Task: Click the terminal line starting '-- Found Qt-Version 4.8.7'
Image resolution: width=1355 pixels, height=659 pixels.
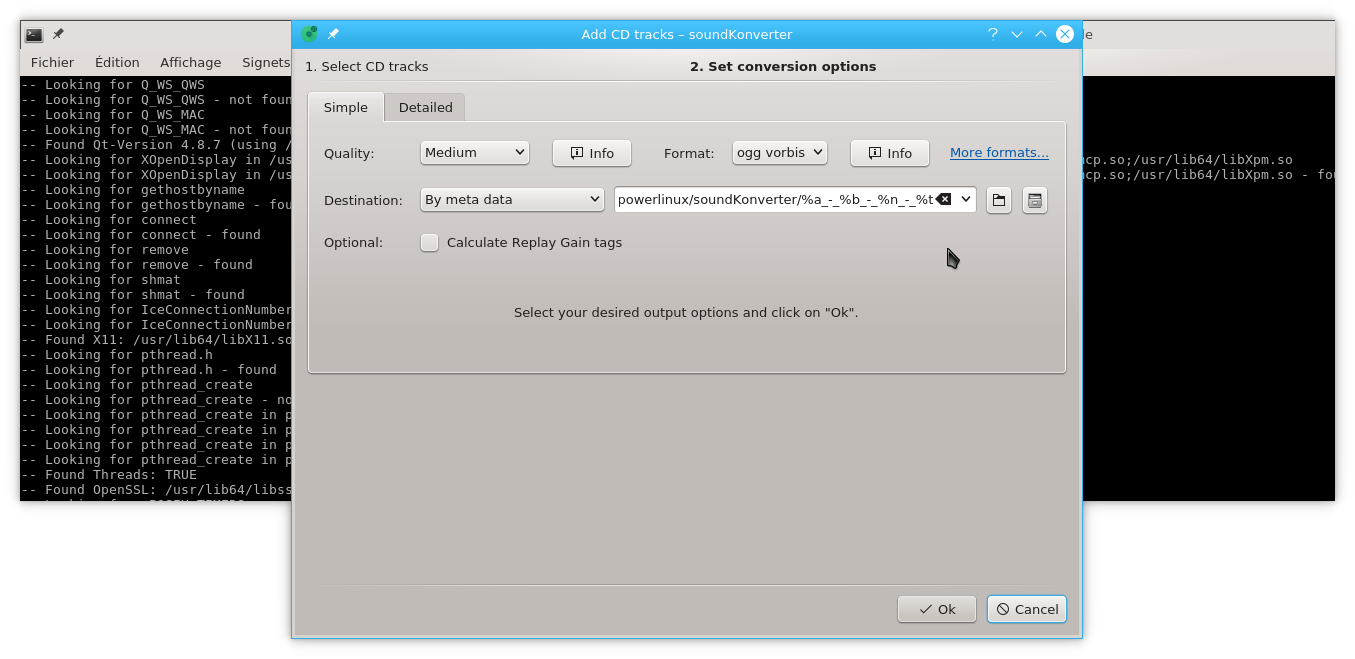Action: click(x=156, y=145)
